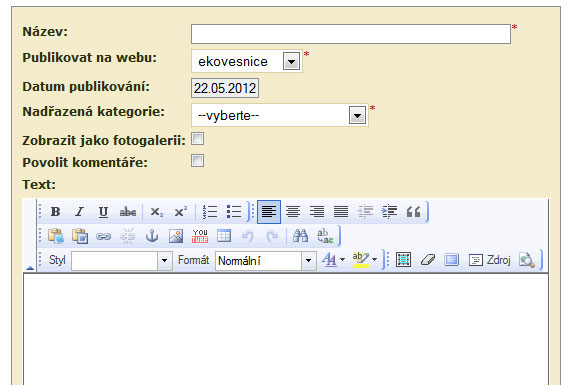Open the background highlight color picker
The image size is (571, 385).
(x=365, y=260)
